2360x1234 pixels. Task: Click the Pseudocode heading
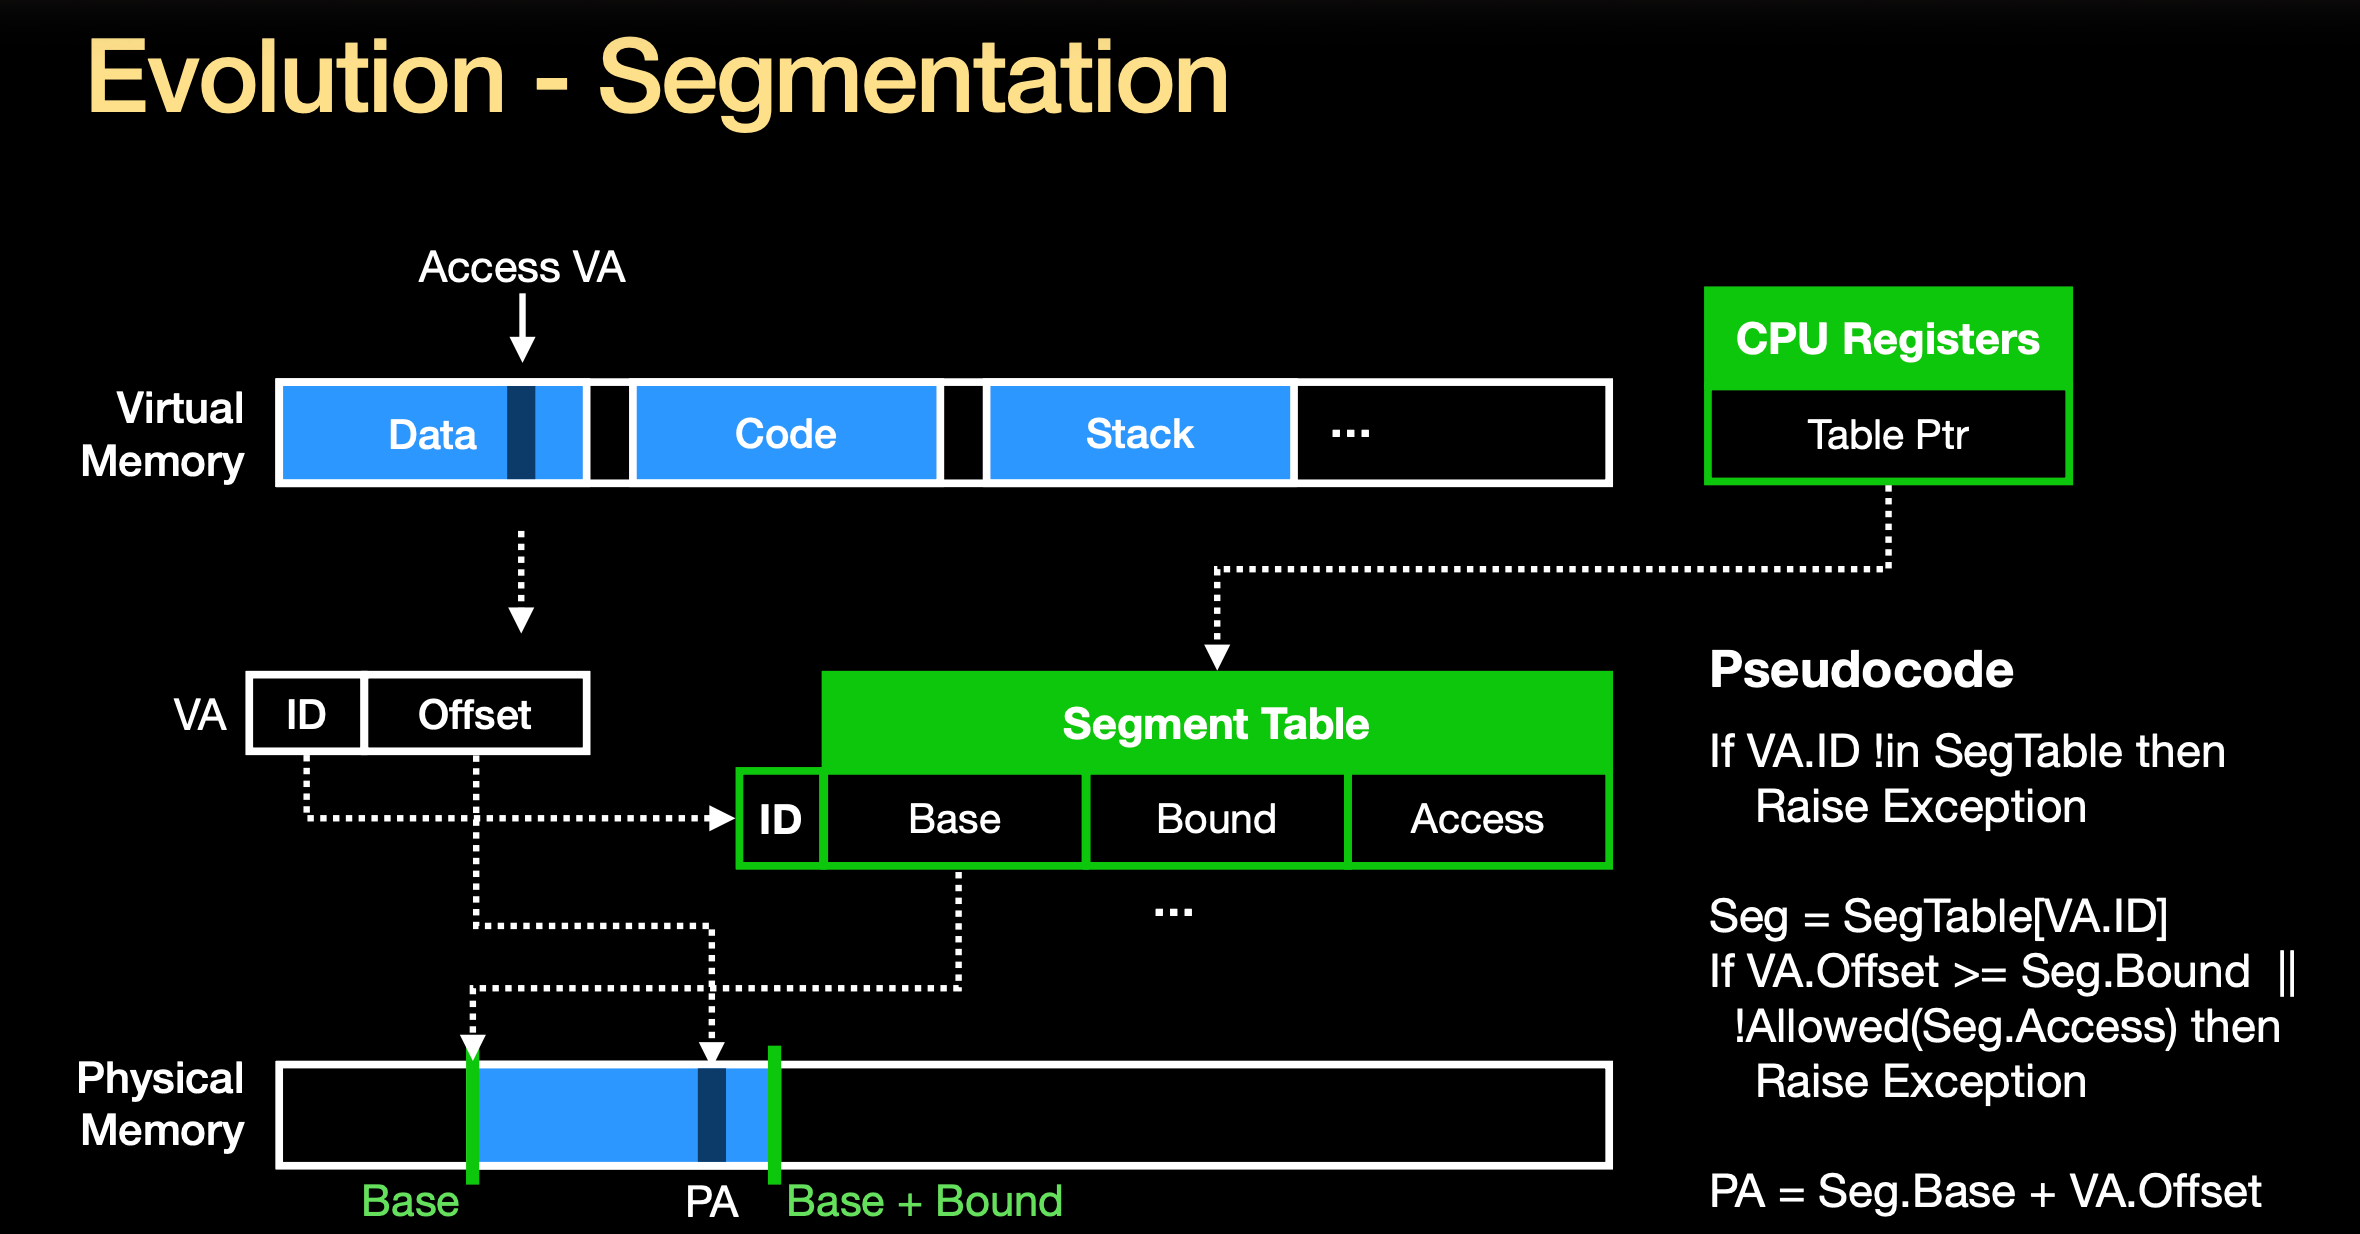(1861, 669)
